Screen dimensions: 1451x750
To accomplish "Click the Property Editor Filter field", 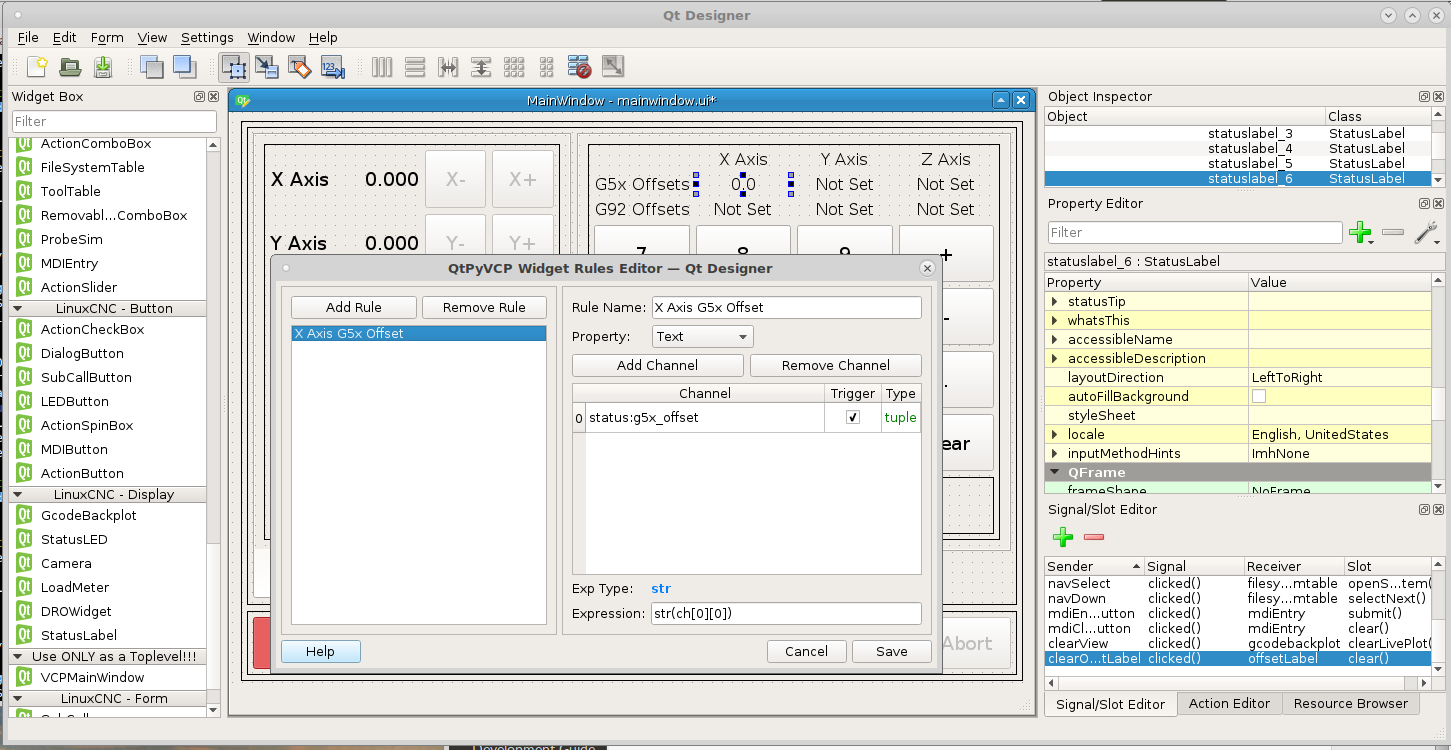I will pos(1195,233).
